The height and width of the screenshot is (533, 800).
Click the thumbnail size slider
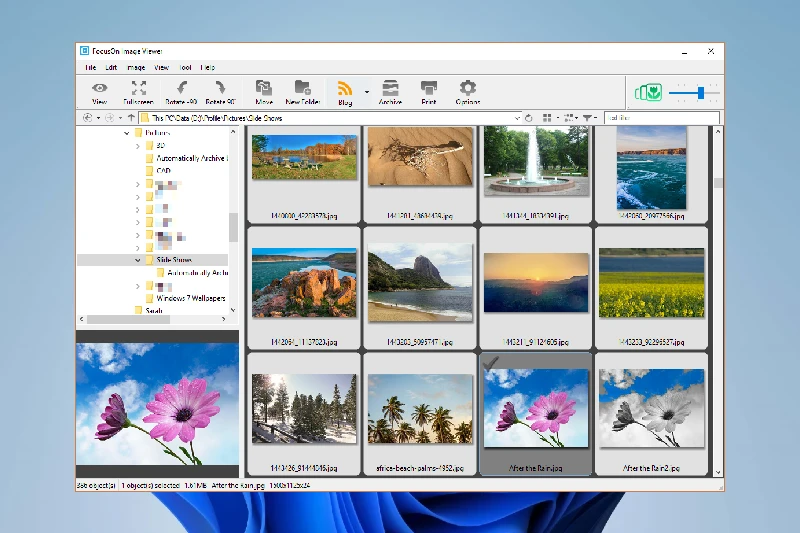click(x=701, y=92)
